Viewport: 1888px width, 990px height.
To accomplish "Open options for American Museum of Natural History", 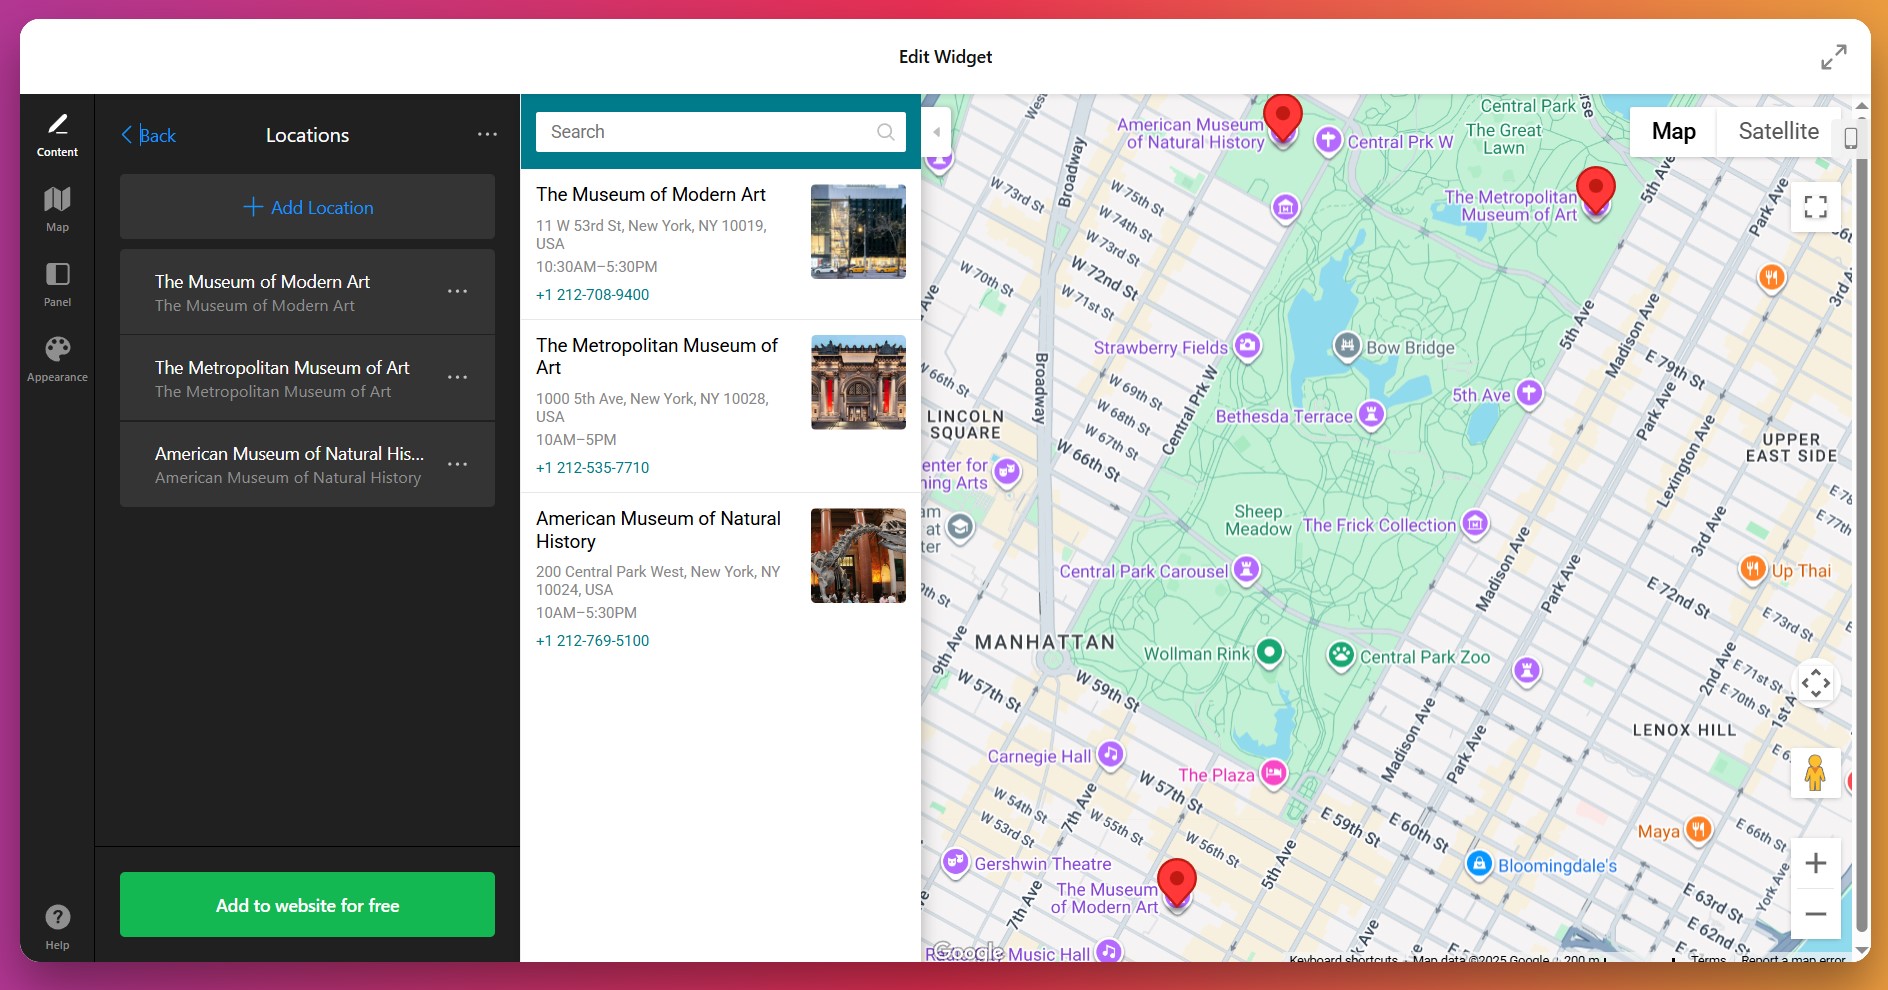I will pos(458,464).
